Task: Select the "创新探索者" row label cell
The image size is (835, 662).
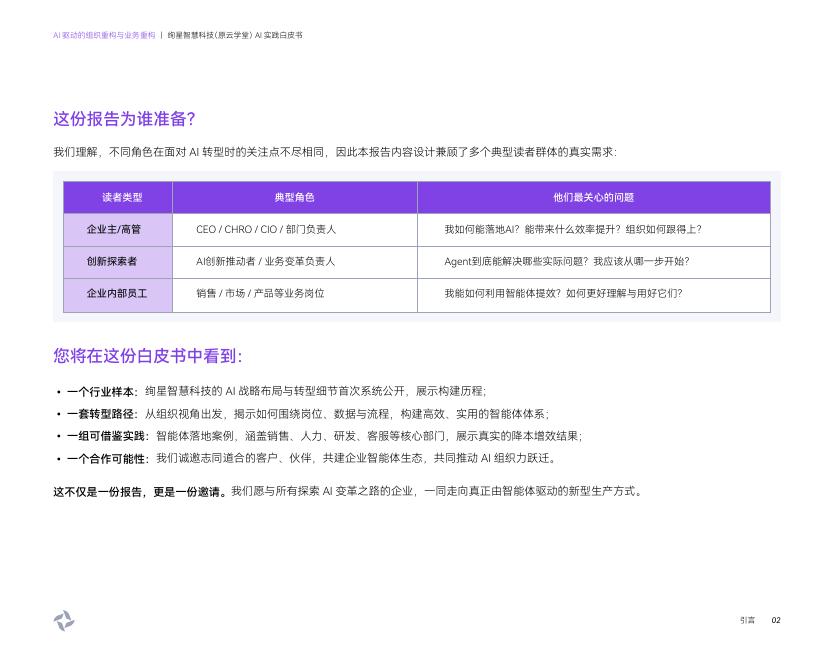Action: [118, 261]
